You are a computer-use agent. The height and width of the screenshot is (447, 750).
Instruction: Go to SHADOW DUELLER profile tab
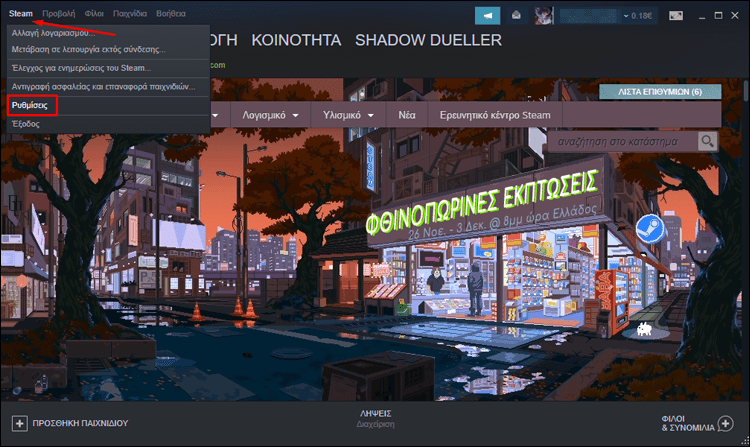pos(428,40)
